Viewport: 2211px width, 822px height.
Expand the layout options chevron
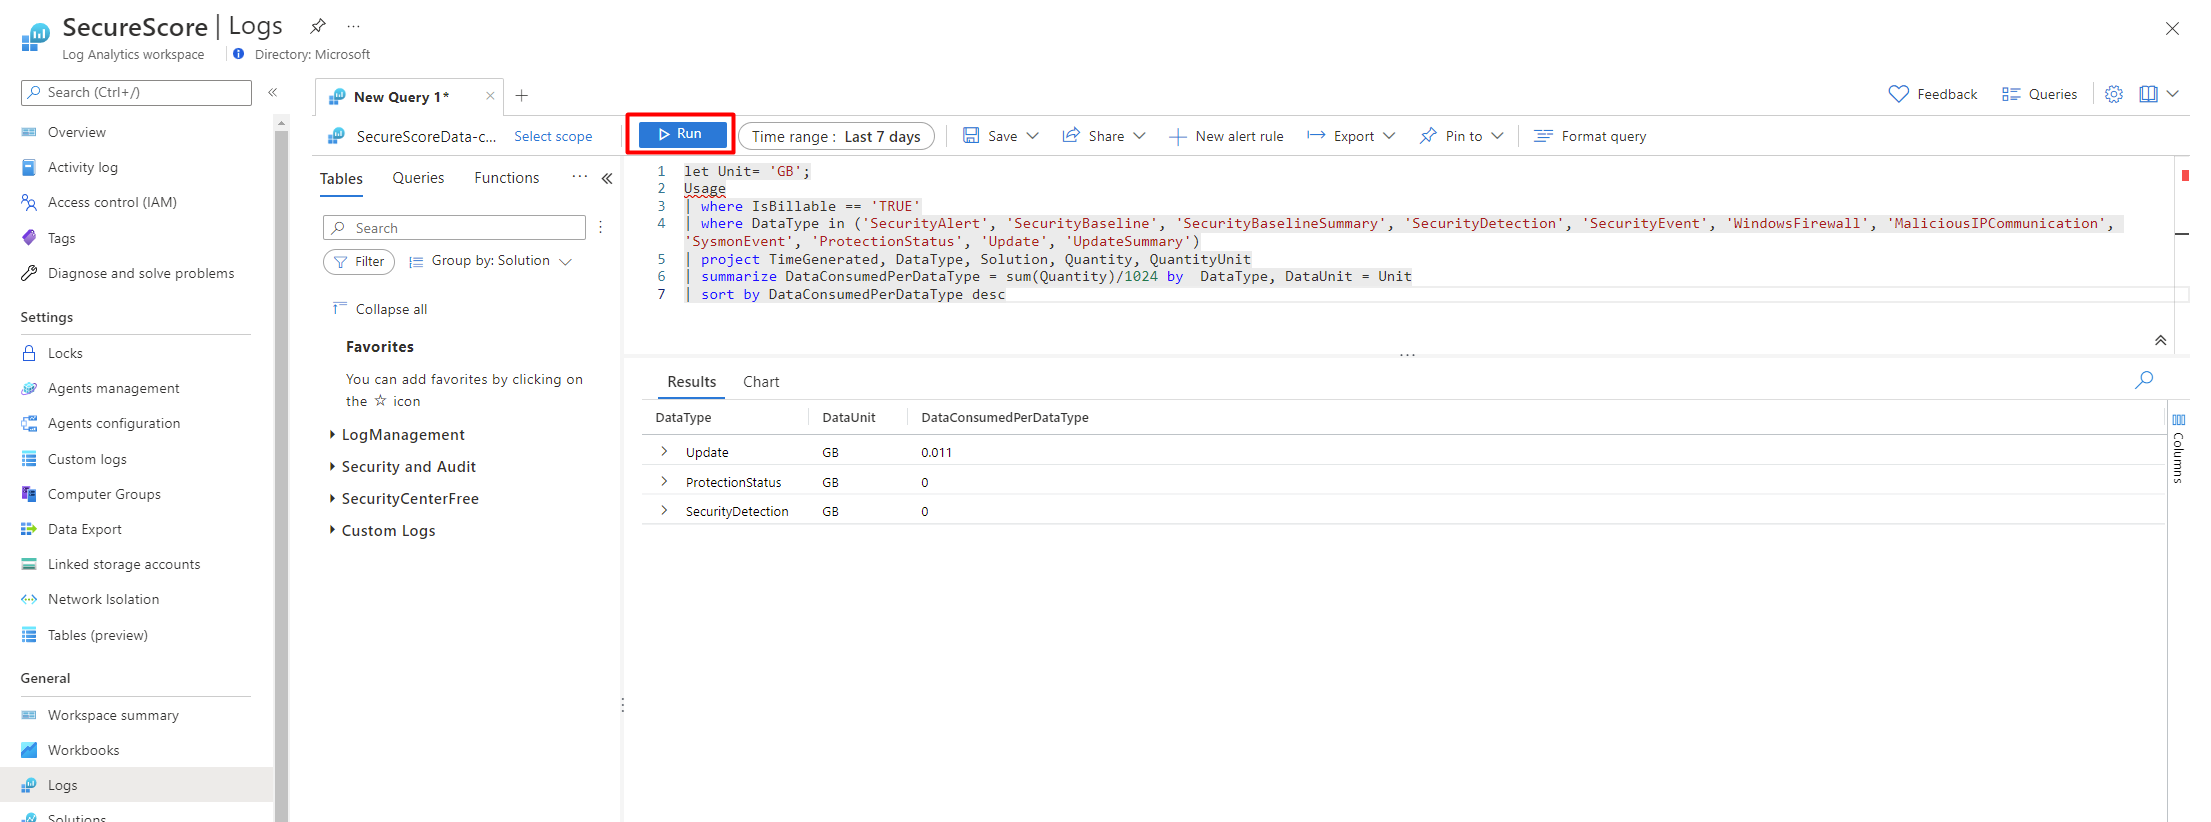click(2173, 94)
